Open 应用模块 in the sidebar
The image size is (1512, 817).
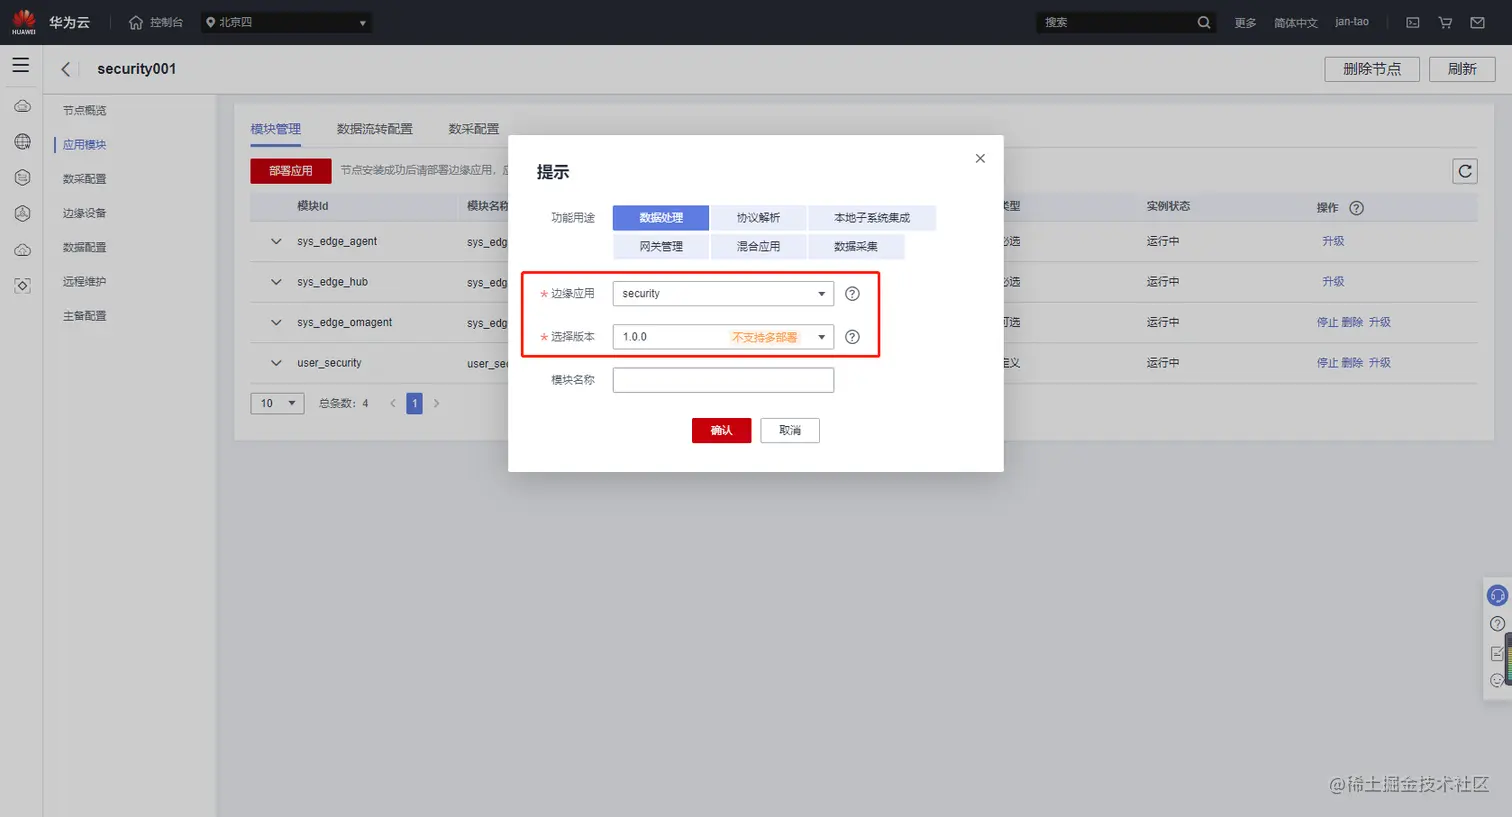pyautogui.click(x=84, y=145)
